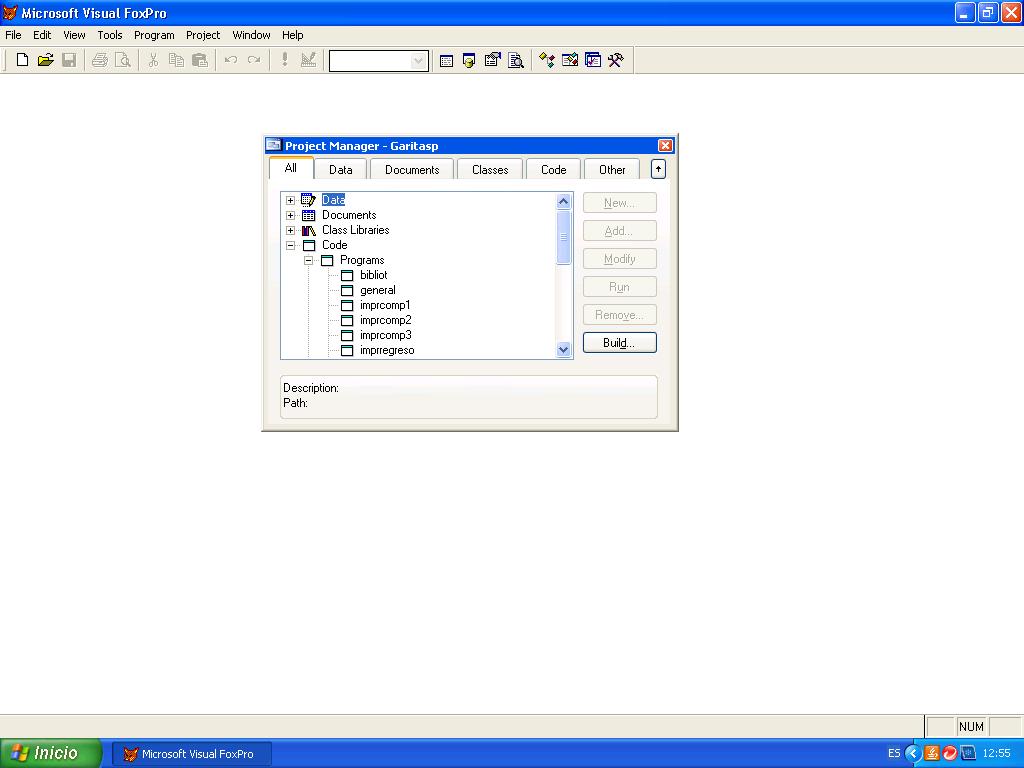Click the Redo arrow icon

click(x=254, y=61)
